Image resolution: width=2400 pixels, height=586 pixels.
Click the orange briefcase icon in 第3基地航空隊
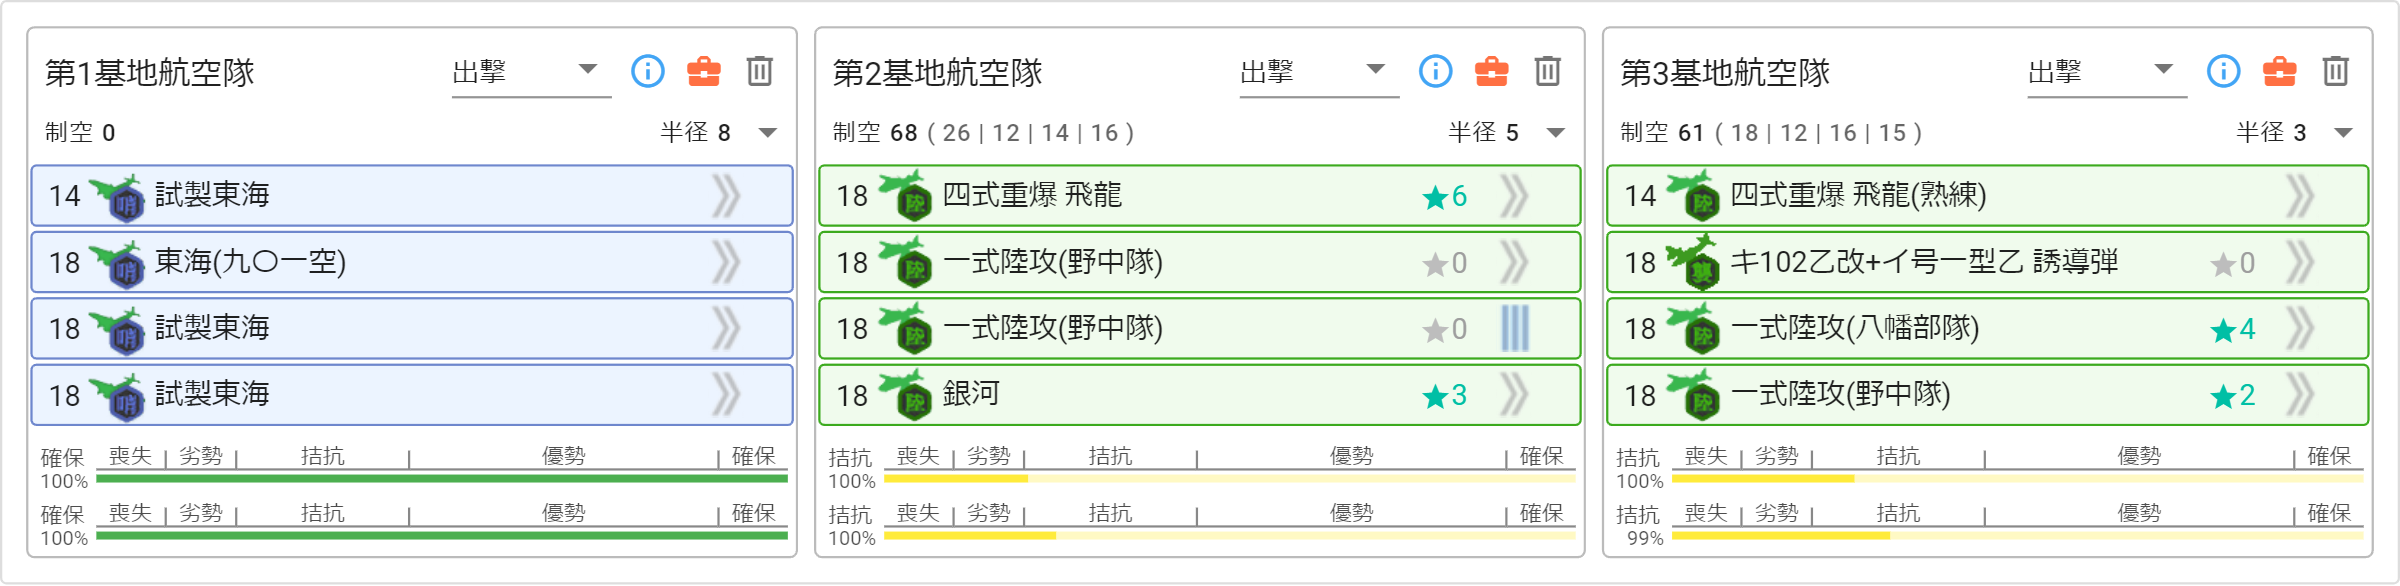coord(2280,71)
